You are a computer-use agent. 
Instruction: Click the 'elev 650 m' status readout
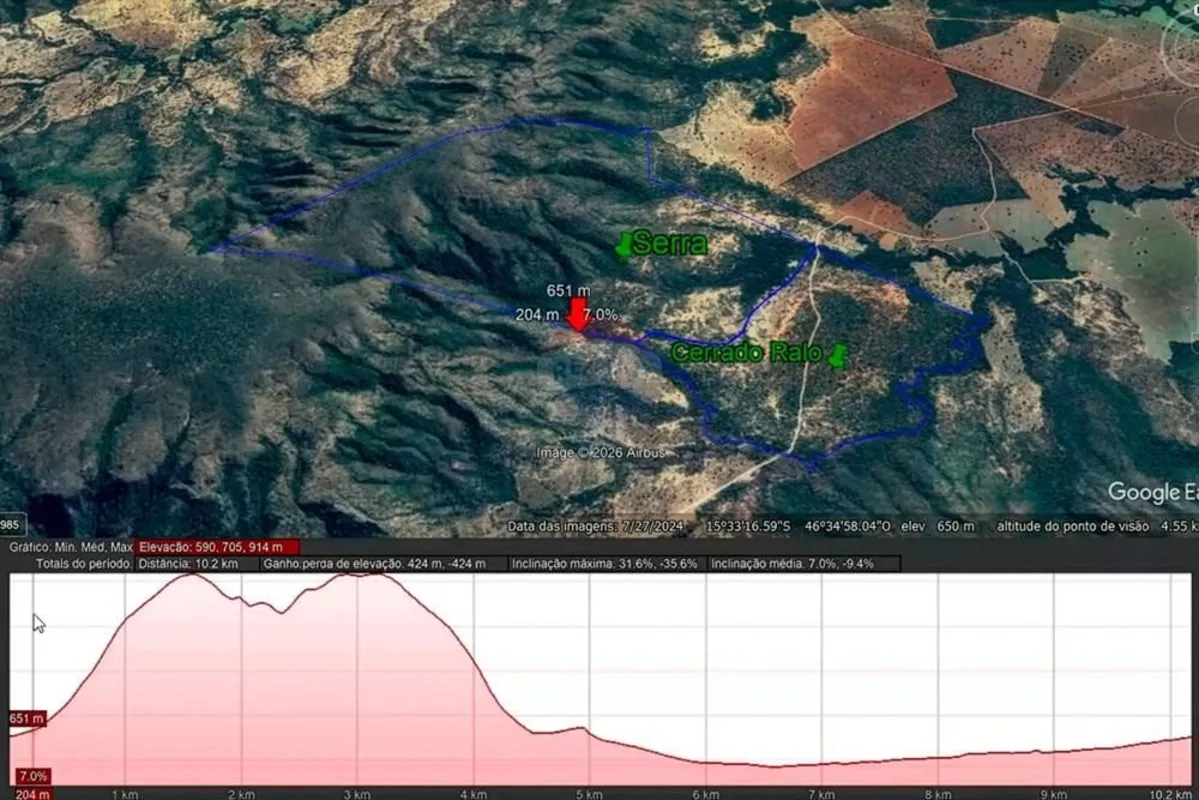[x=937, y=526]
